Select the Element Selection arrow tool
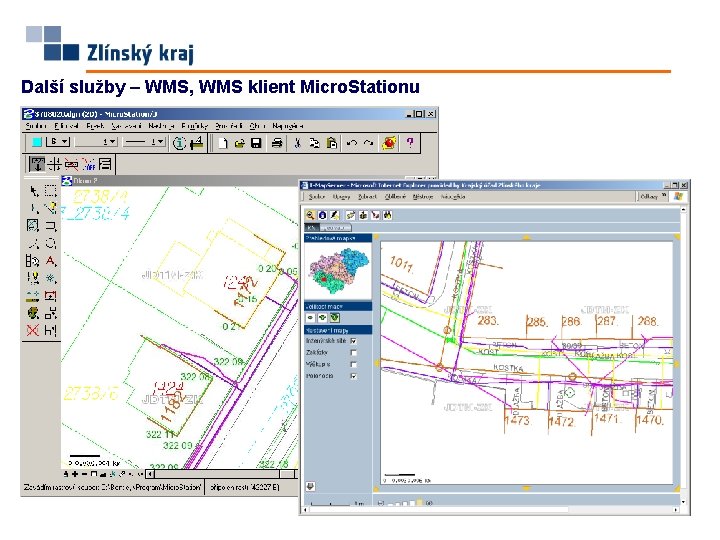Viewport: 720px width, 540px height. coord(34,191)
